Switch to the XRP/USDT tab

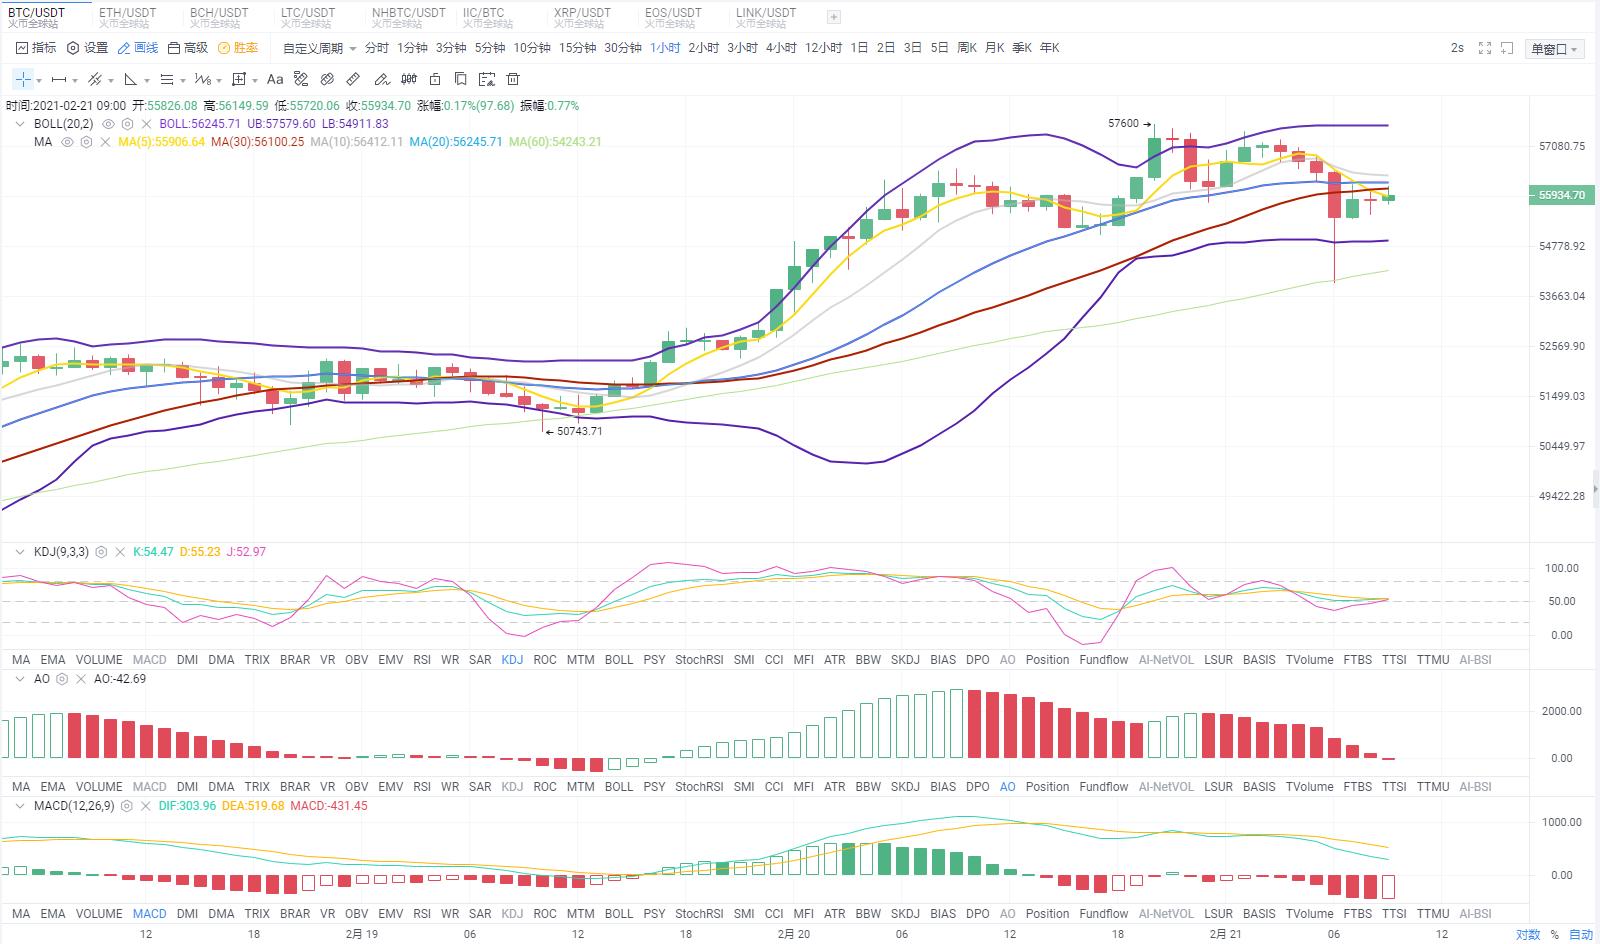pos(582,17)
